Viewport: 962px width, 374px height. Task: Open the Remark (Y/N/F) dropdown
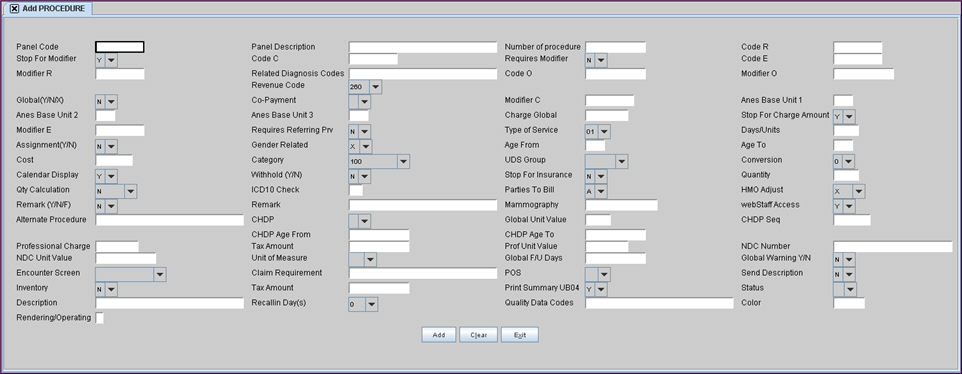[112, 206]
